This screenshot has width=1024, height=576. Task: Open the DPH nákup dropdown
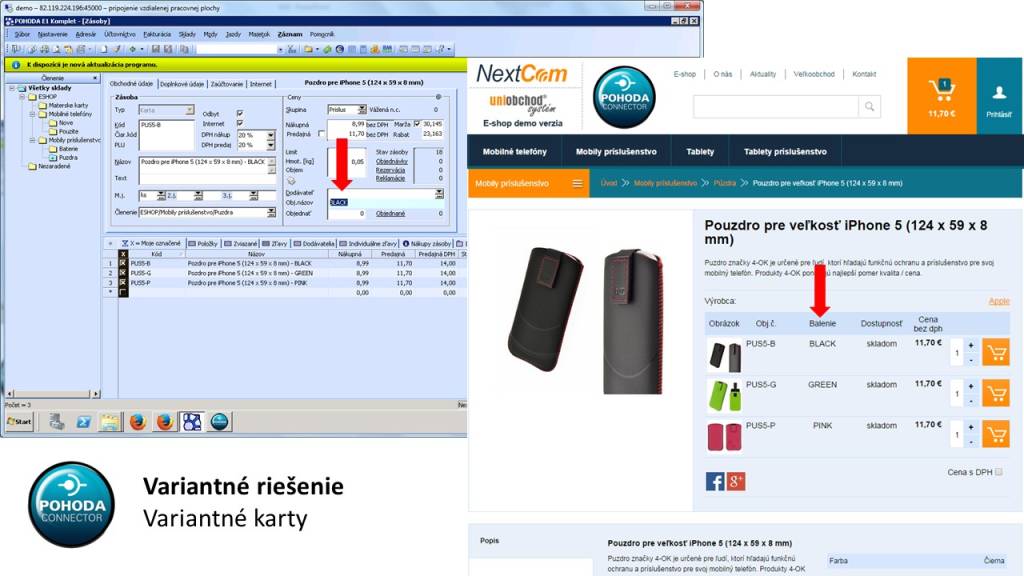[270, 135]
